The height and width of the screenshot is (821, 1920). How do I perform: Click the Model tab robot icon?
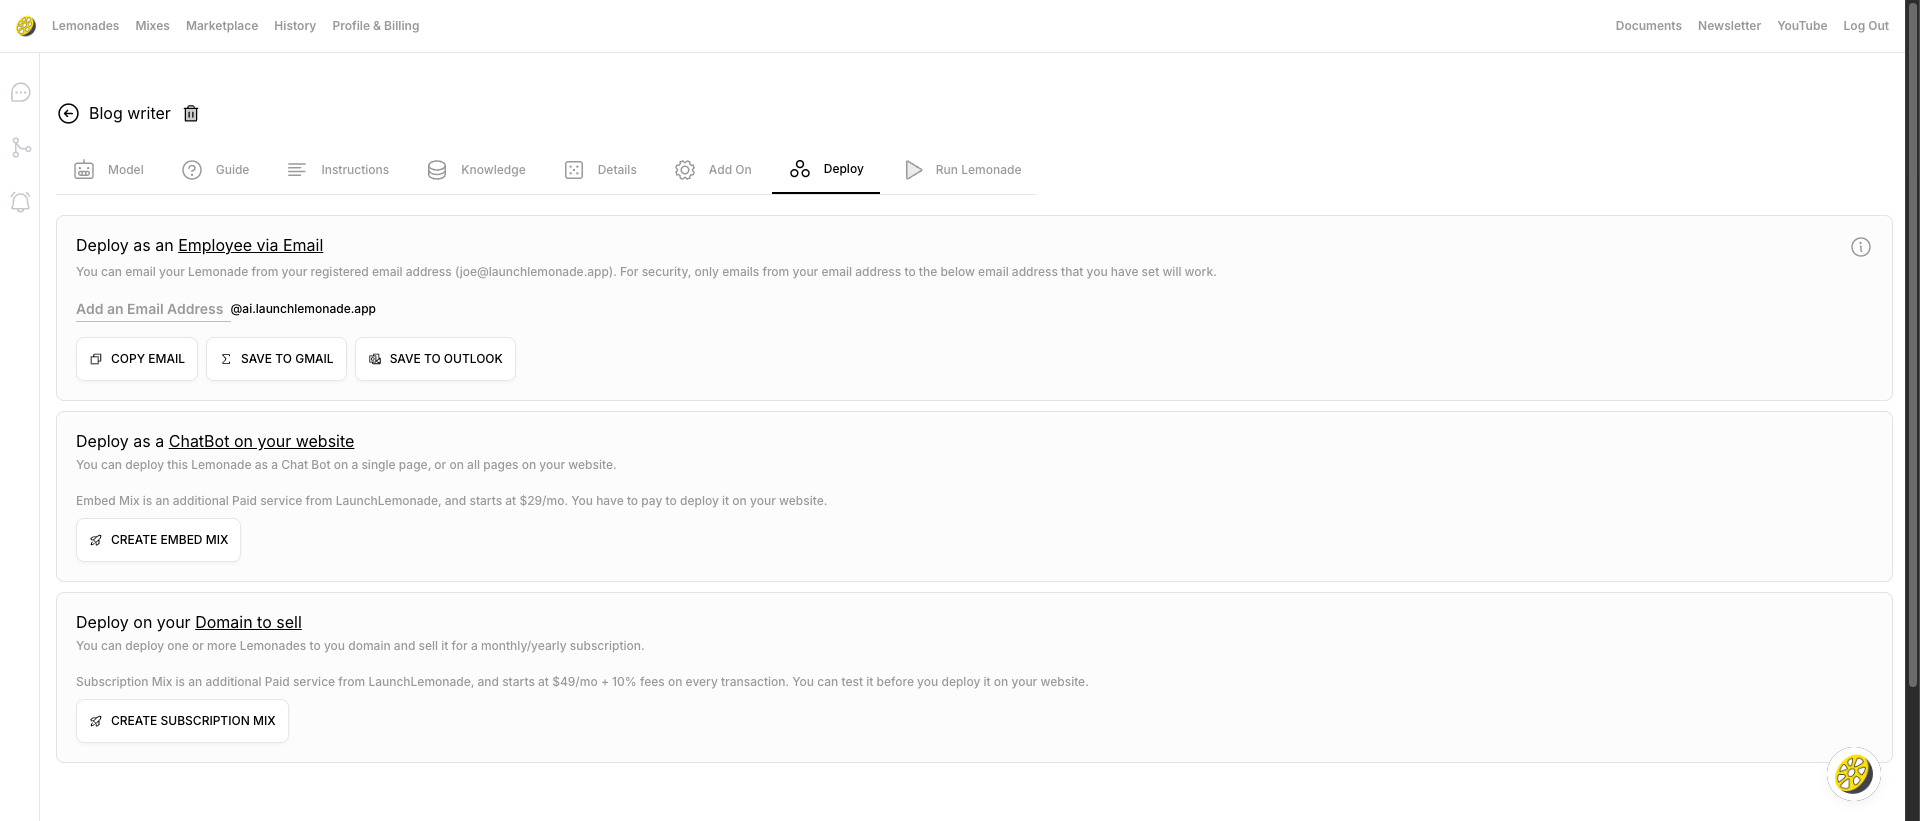tap(84, 170)
